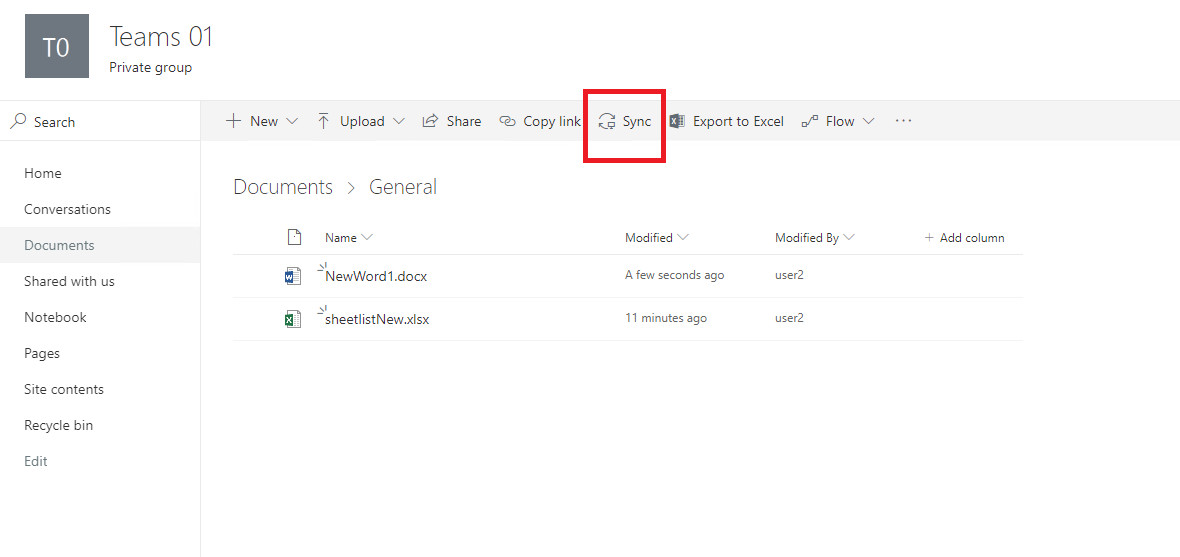Click the Copy link button label

point(552,121)
